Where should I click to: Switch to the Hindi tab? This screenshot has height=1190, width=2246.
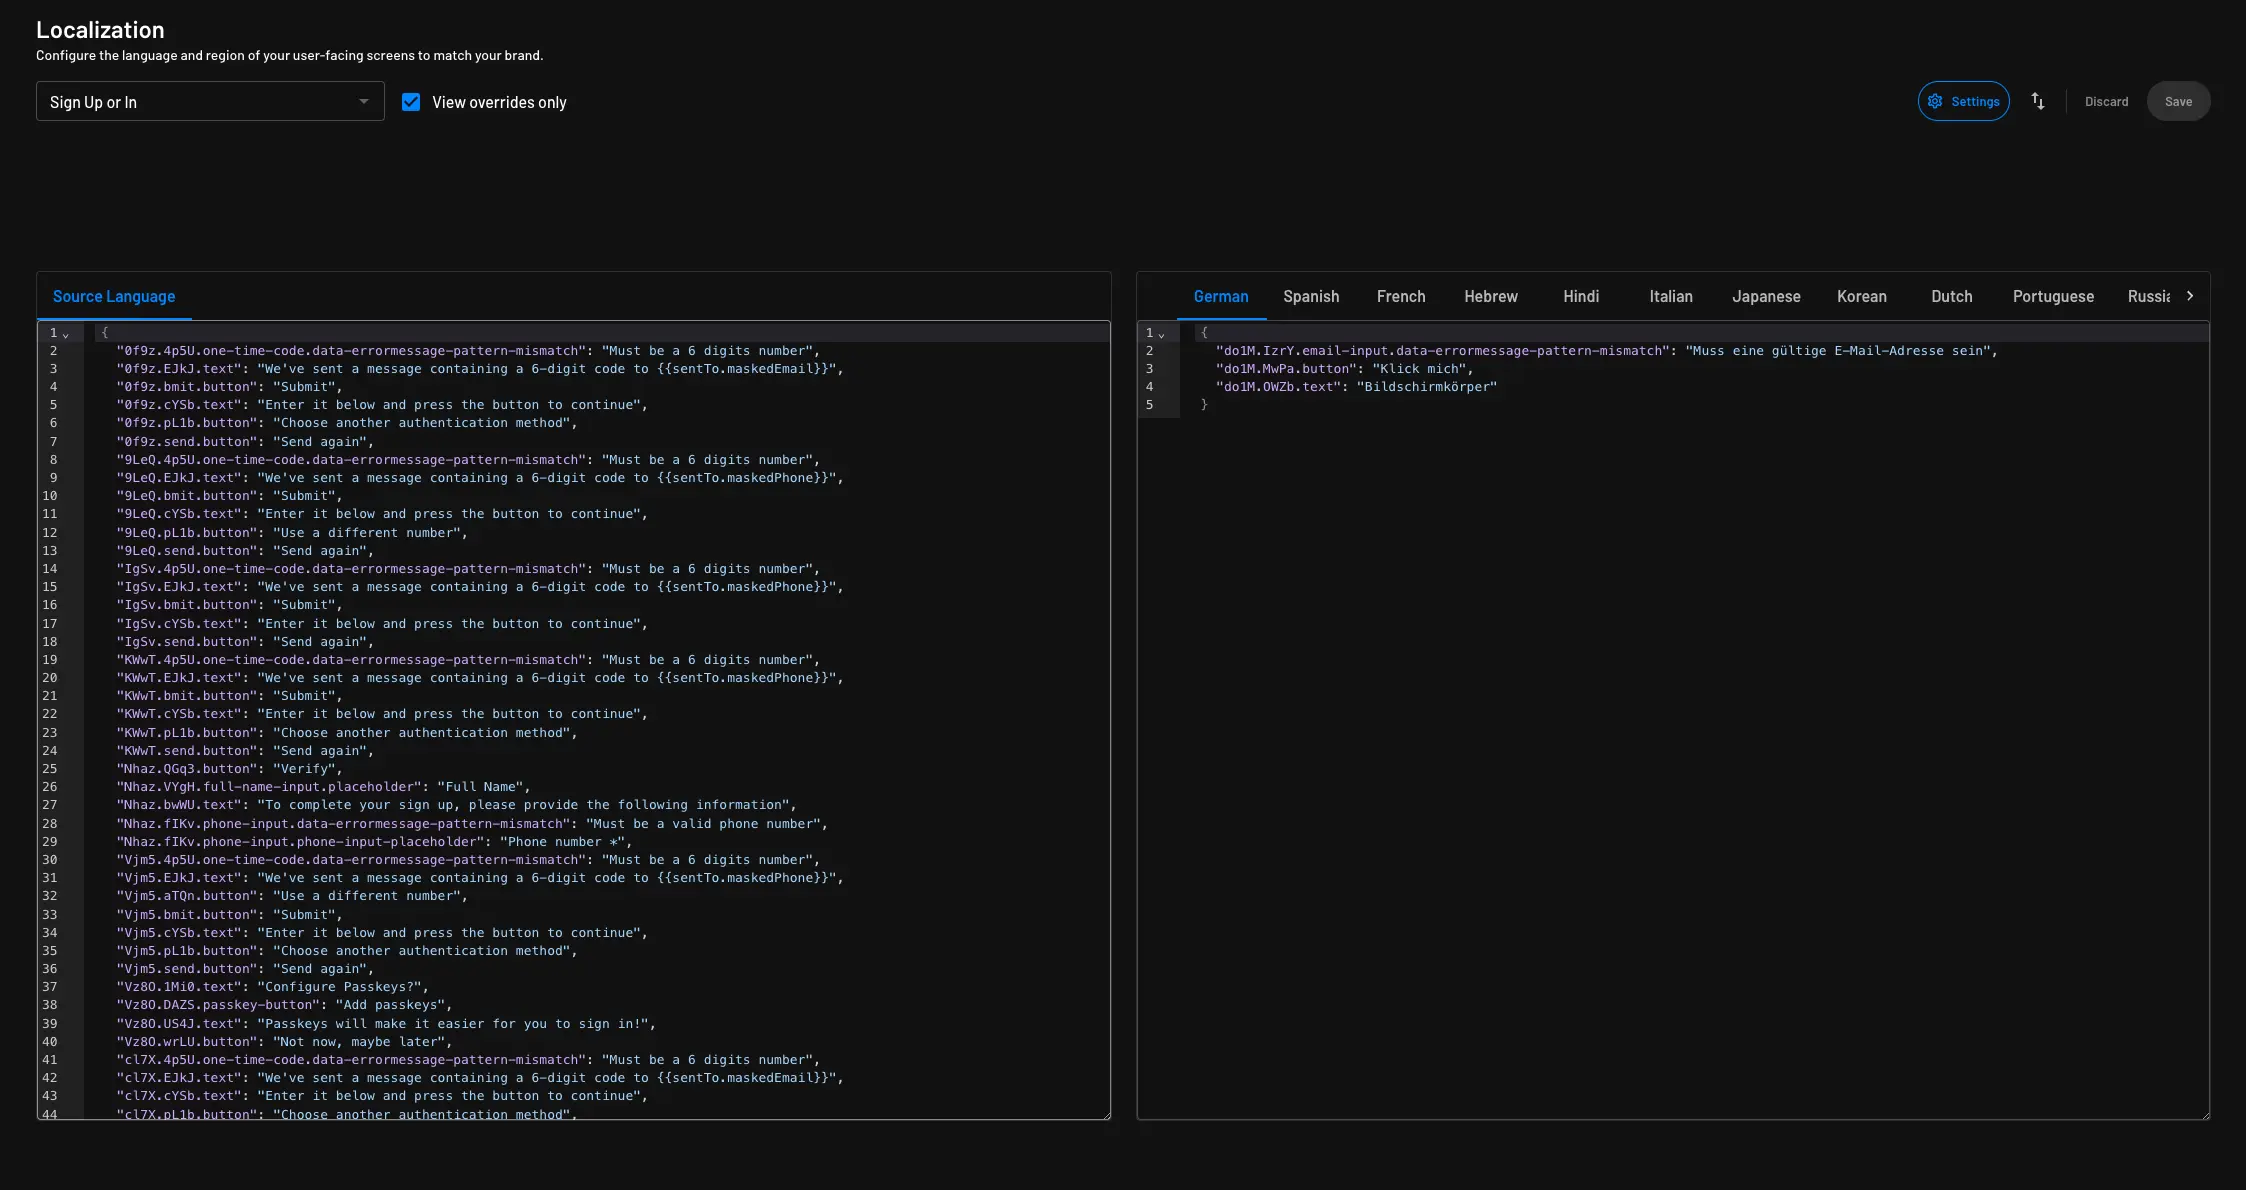pyautogui.click(x=1581, y=296)
